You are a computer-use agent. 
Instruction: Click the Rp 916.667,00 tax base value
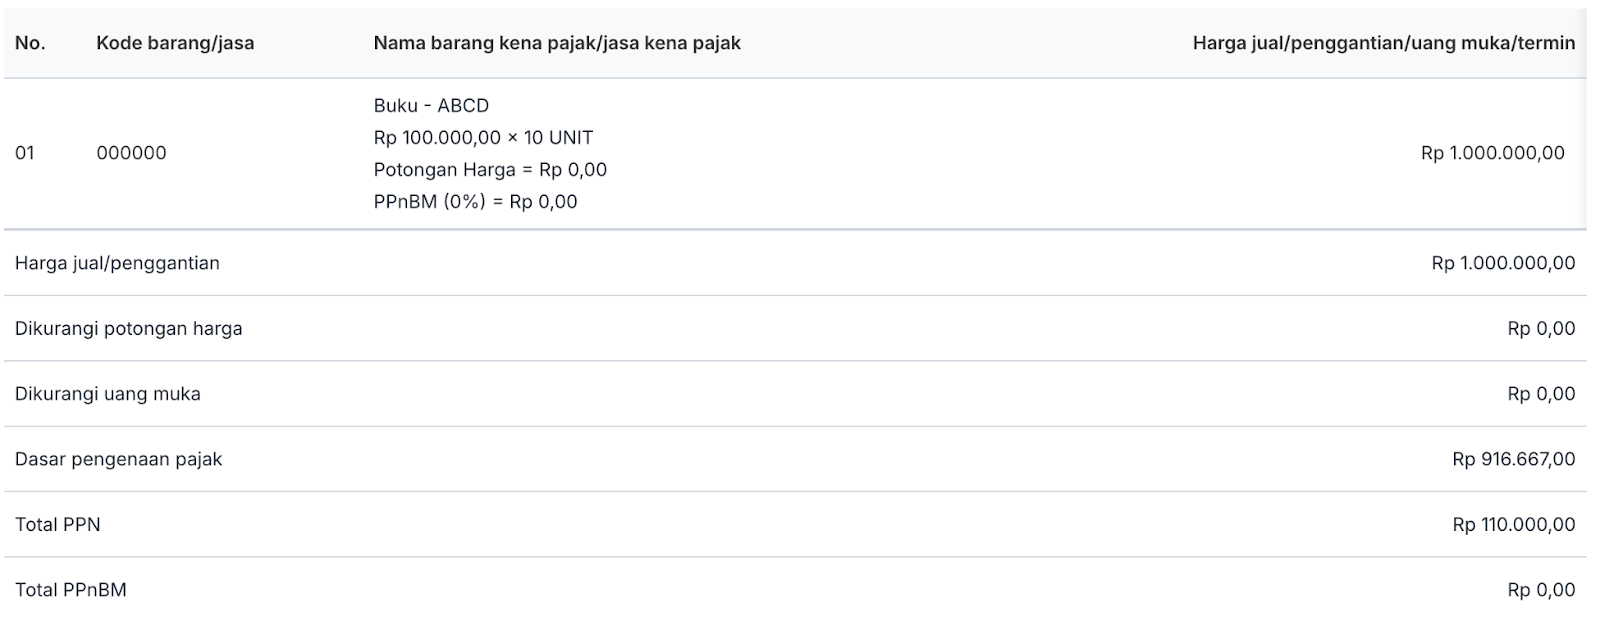tap(1513, 459)
